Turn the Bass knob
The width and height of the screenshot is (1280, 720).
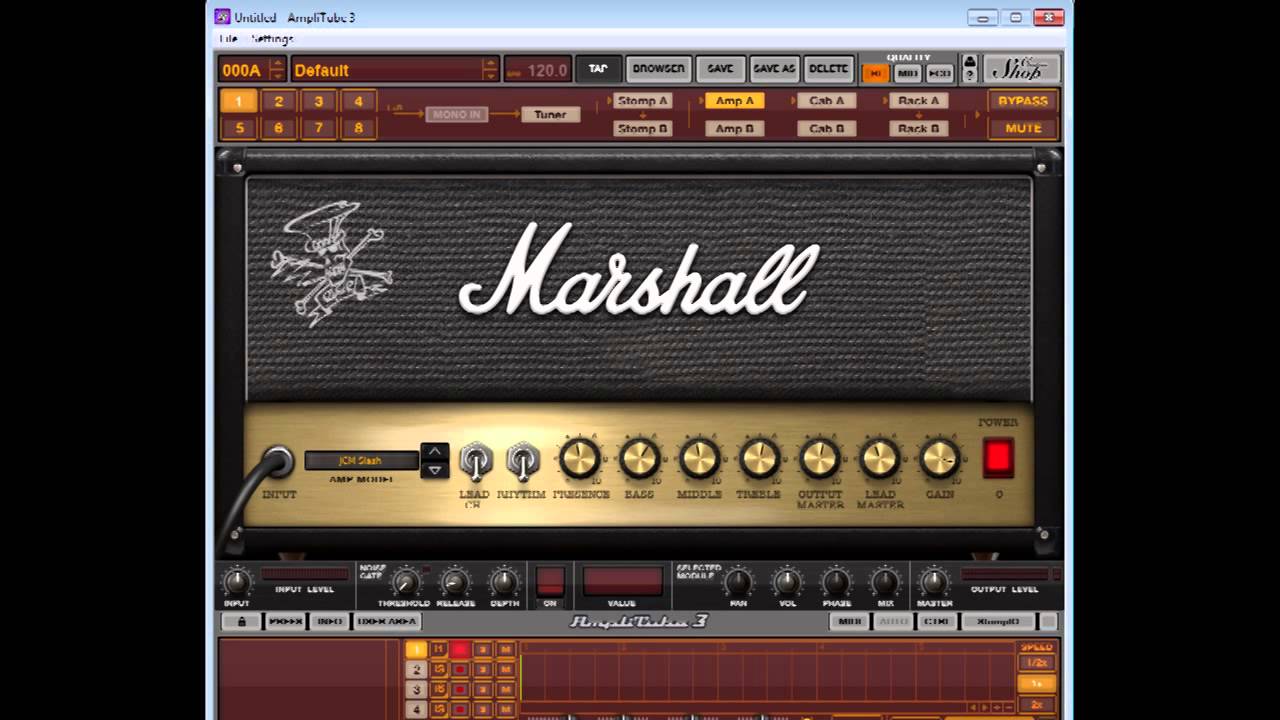pyautogui.click(x=639, y=459)
